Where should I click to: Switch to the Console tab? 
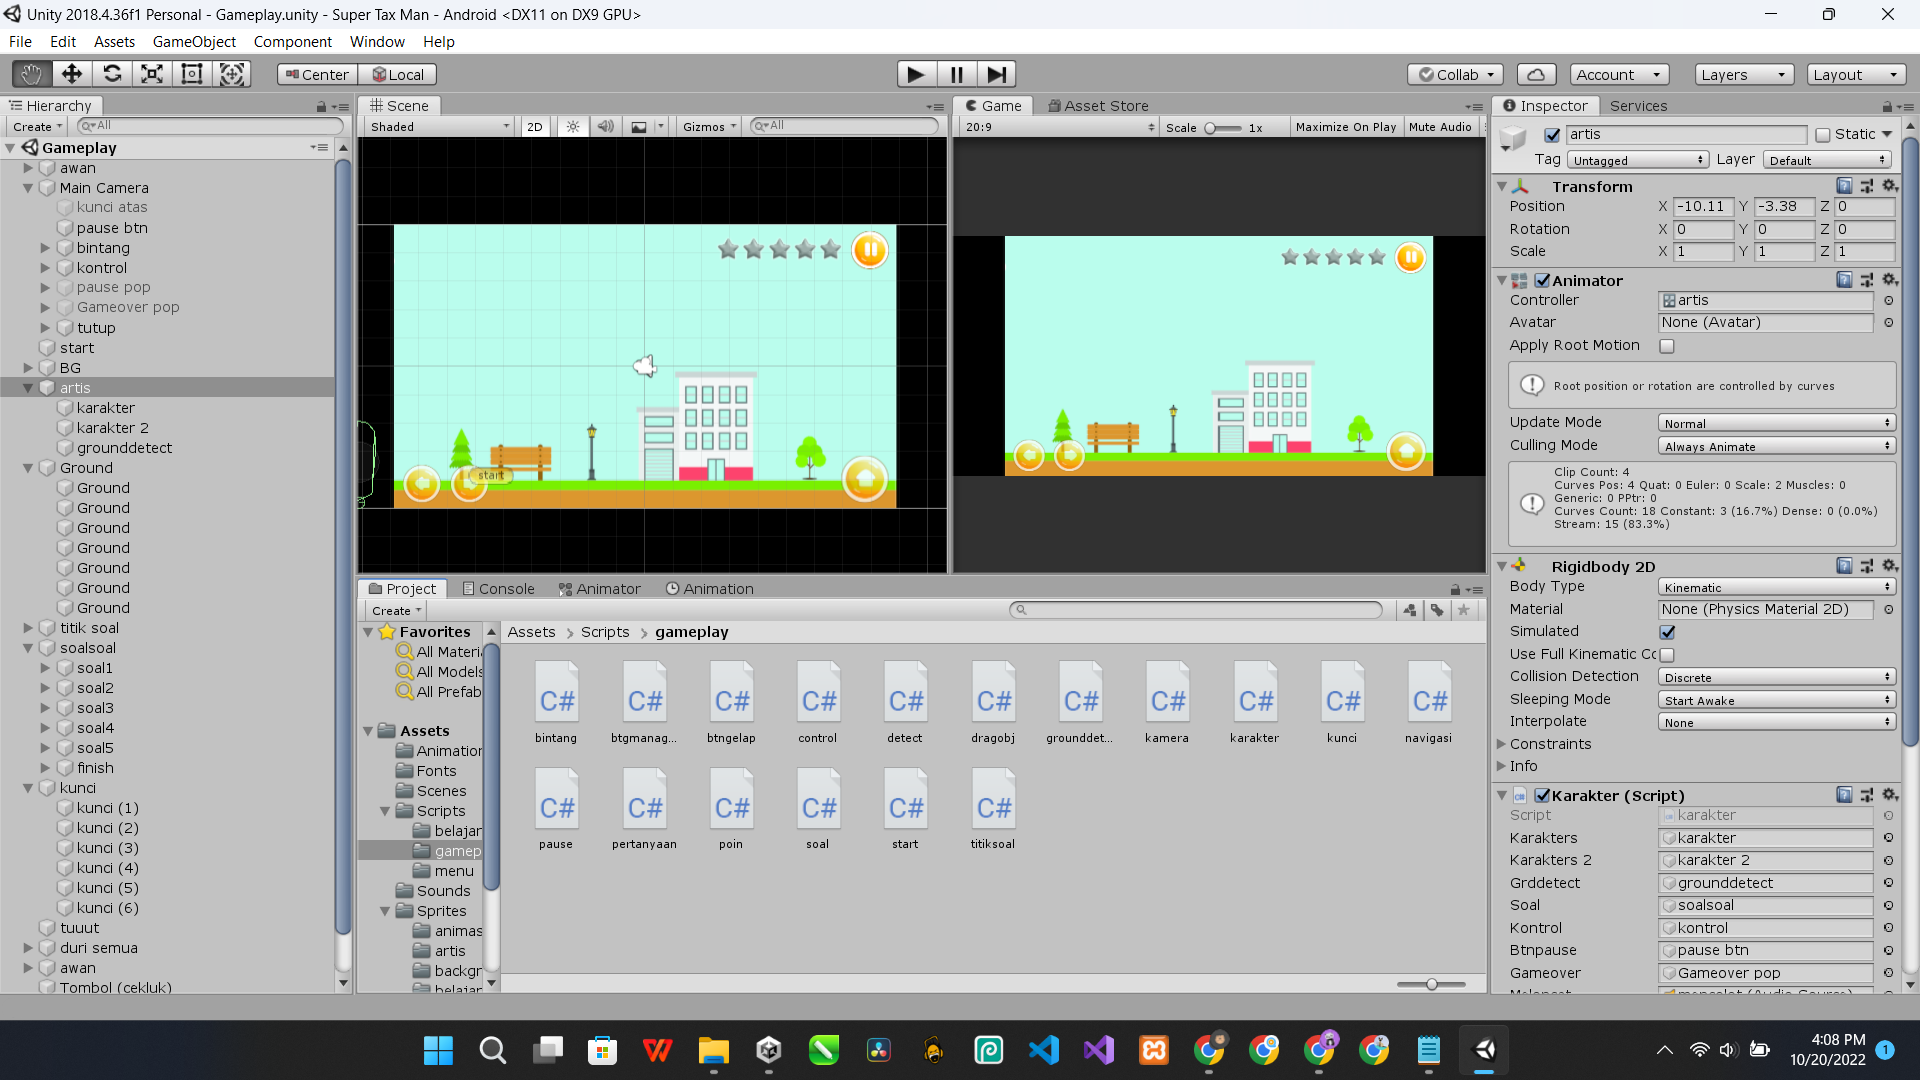coord(498,589)
